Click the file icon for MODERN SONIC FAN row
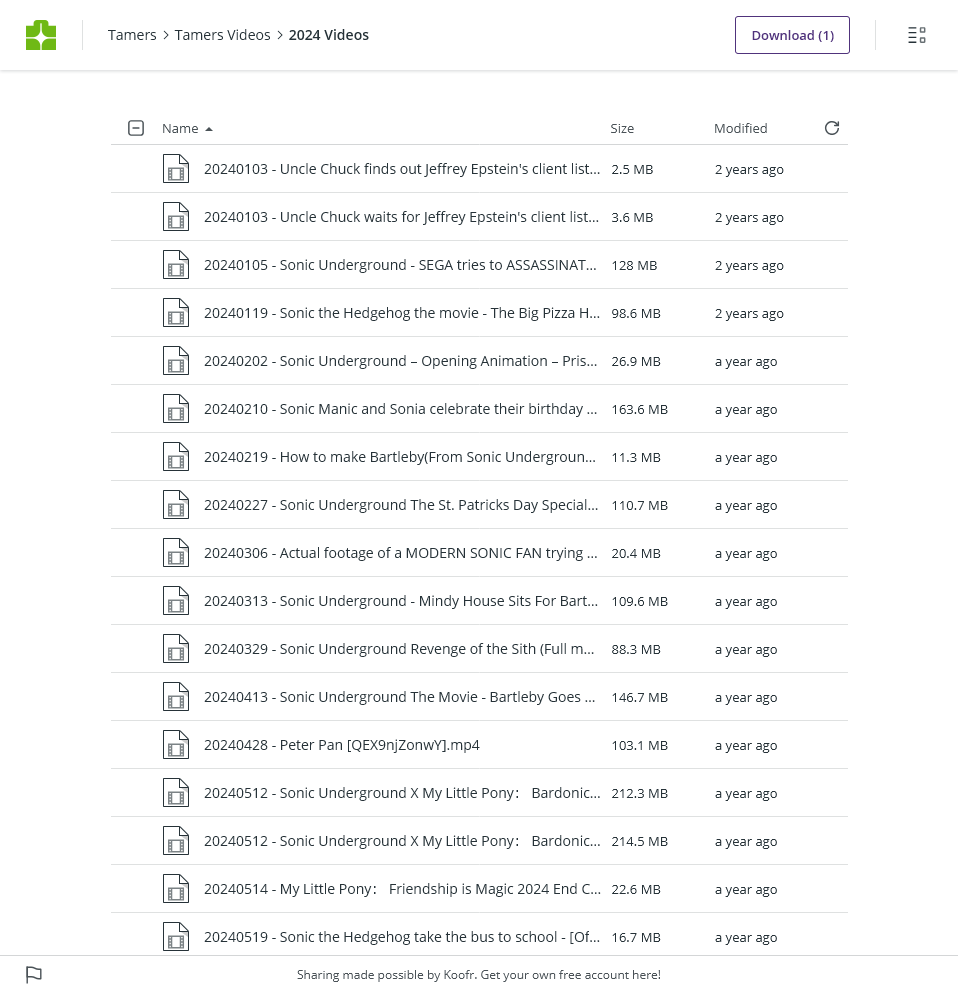Screen dimensions: 958x993 176,553
